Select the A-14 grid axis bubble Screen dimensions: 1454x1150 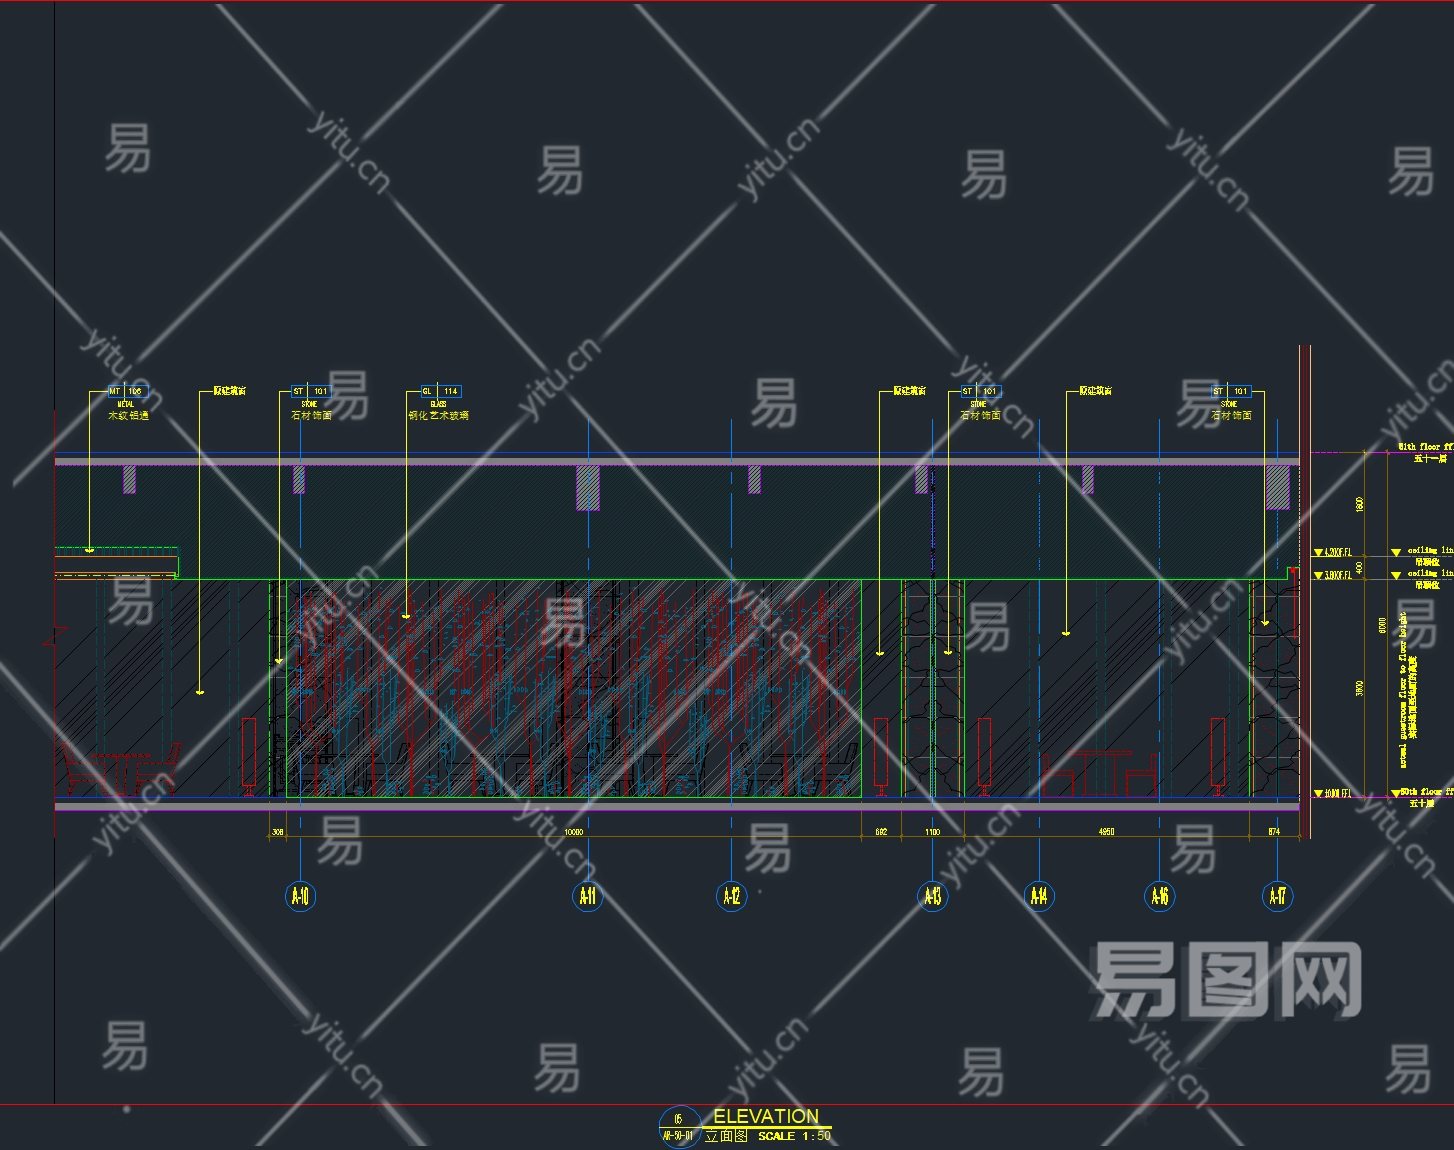1040,896
